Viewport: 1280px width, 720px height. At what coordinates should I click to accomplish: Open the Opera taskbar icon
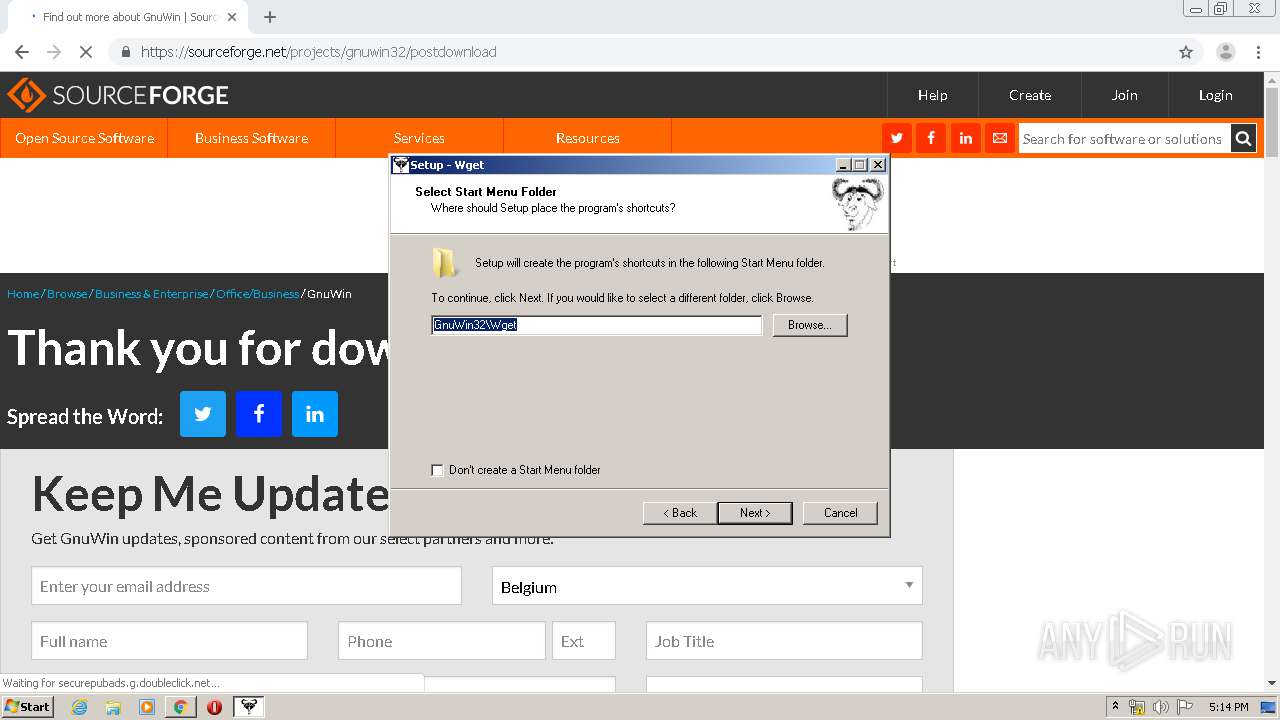[214, 707]
